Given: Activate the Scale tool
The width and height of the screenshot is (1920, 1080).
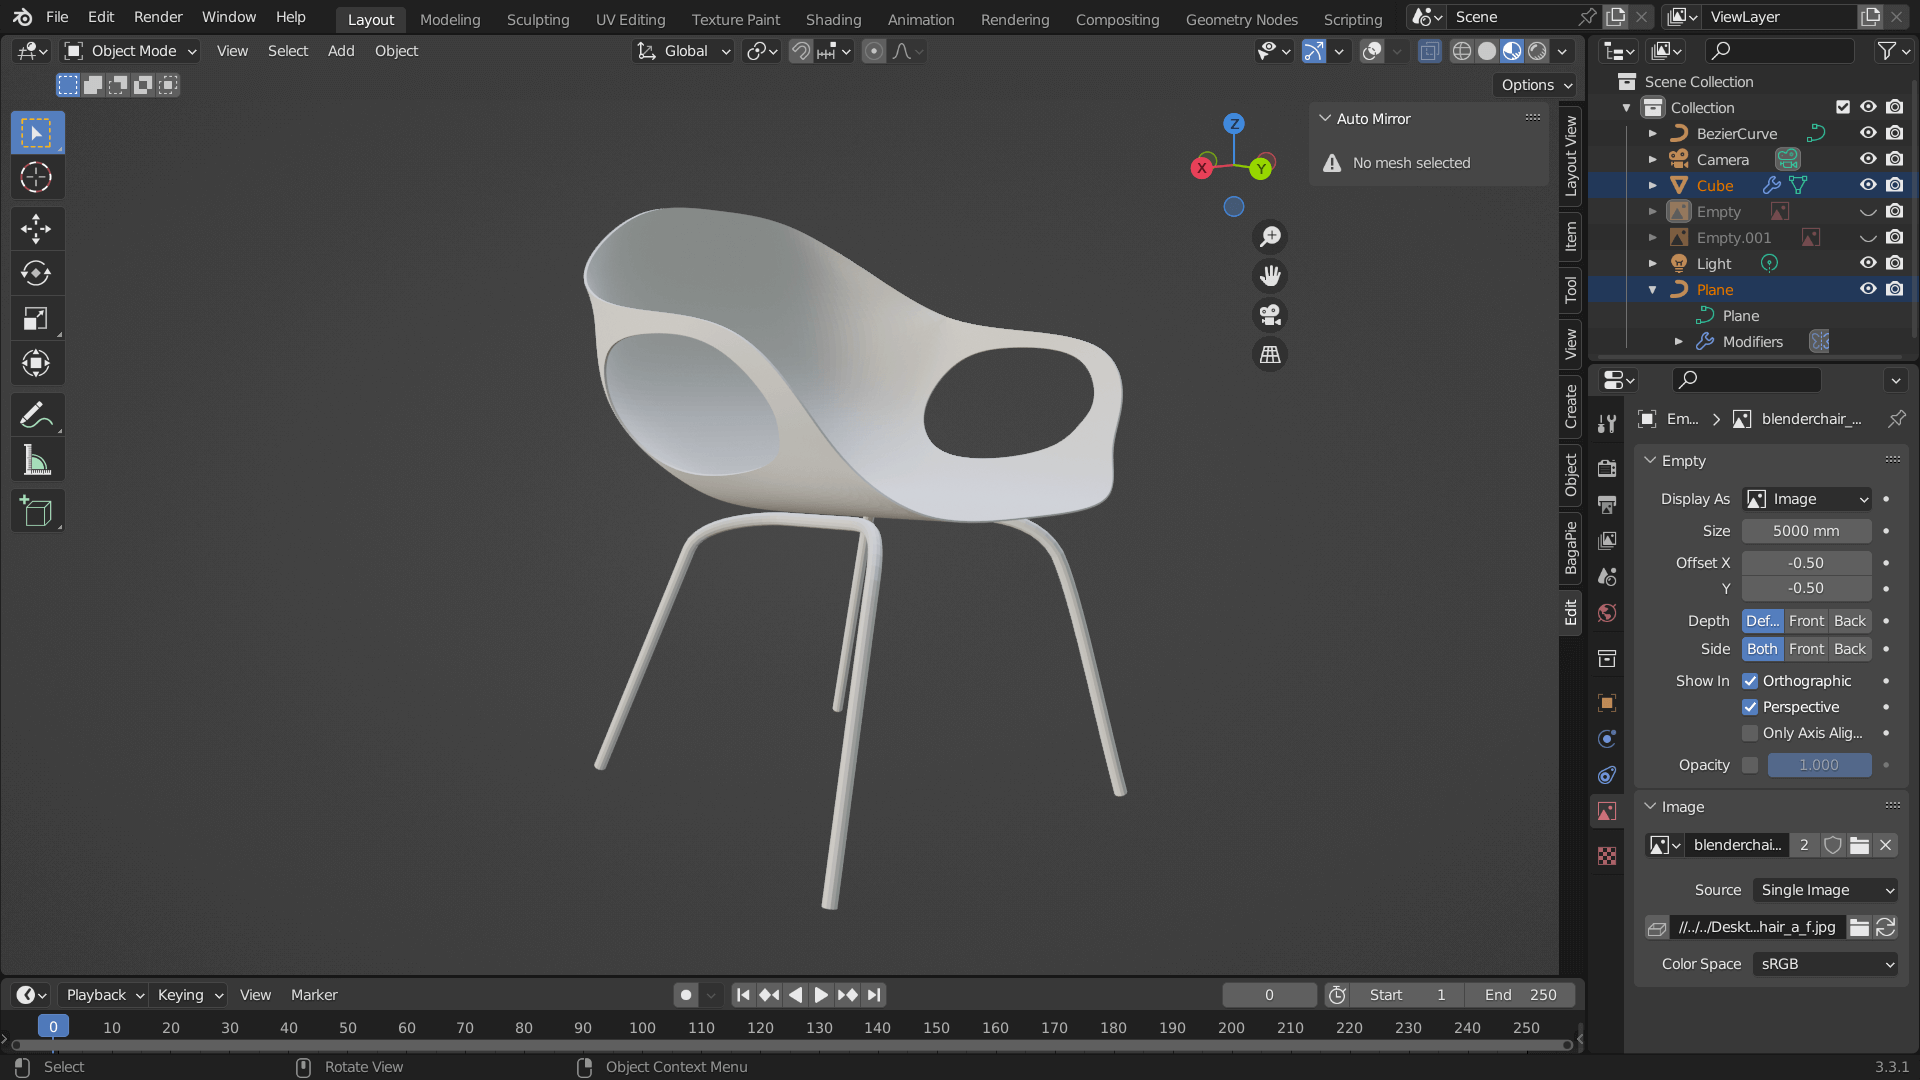Looking at the screenshot, I should click(36, 319).
